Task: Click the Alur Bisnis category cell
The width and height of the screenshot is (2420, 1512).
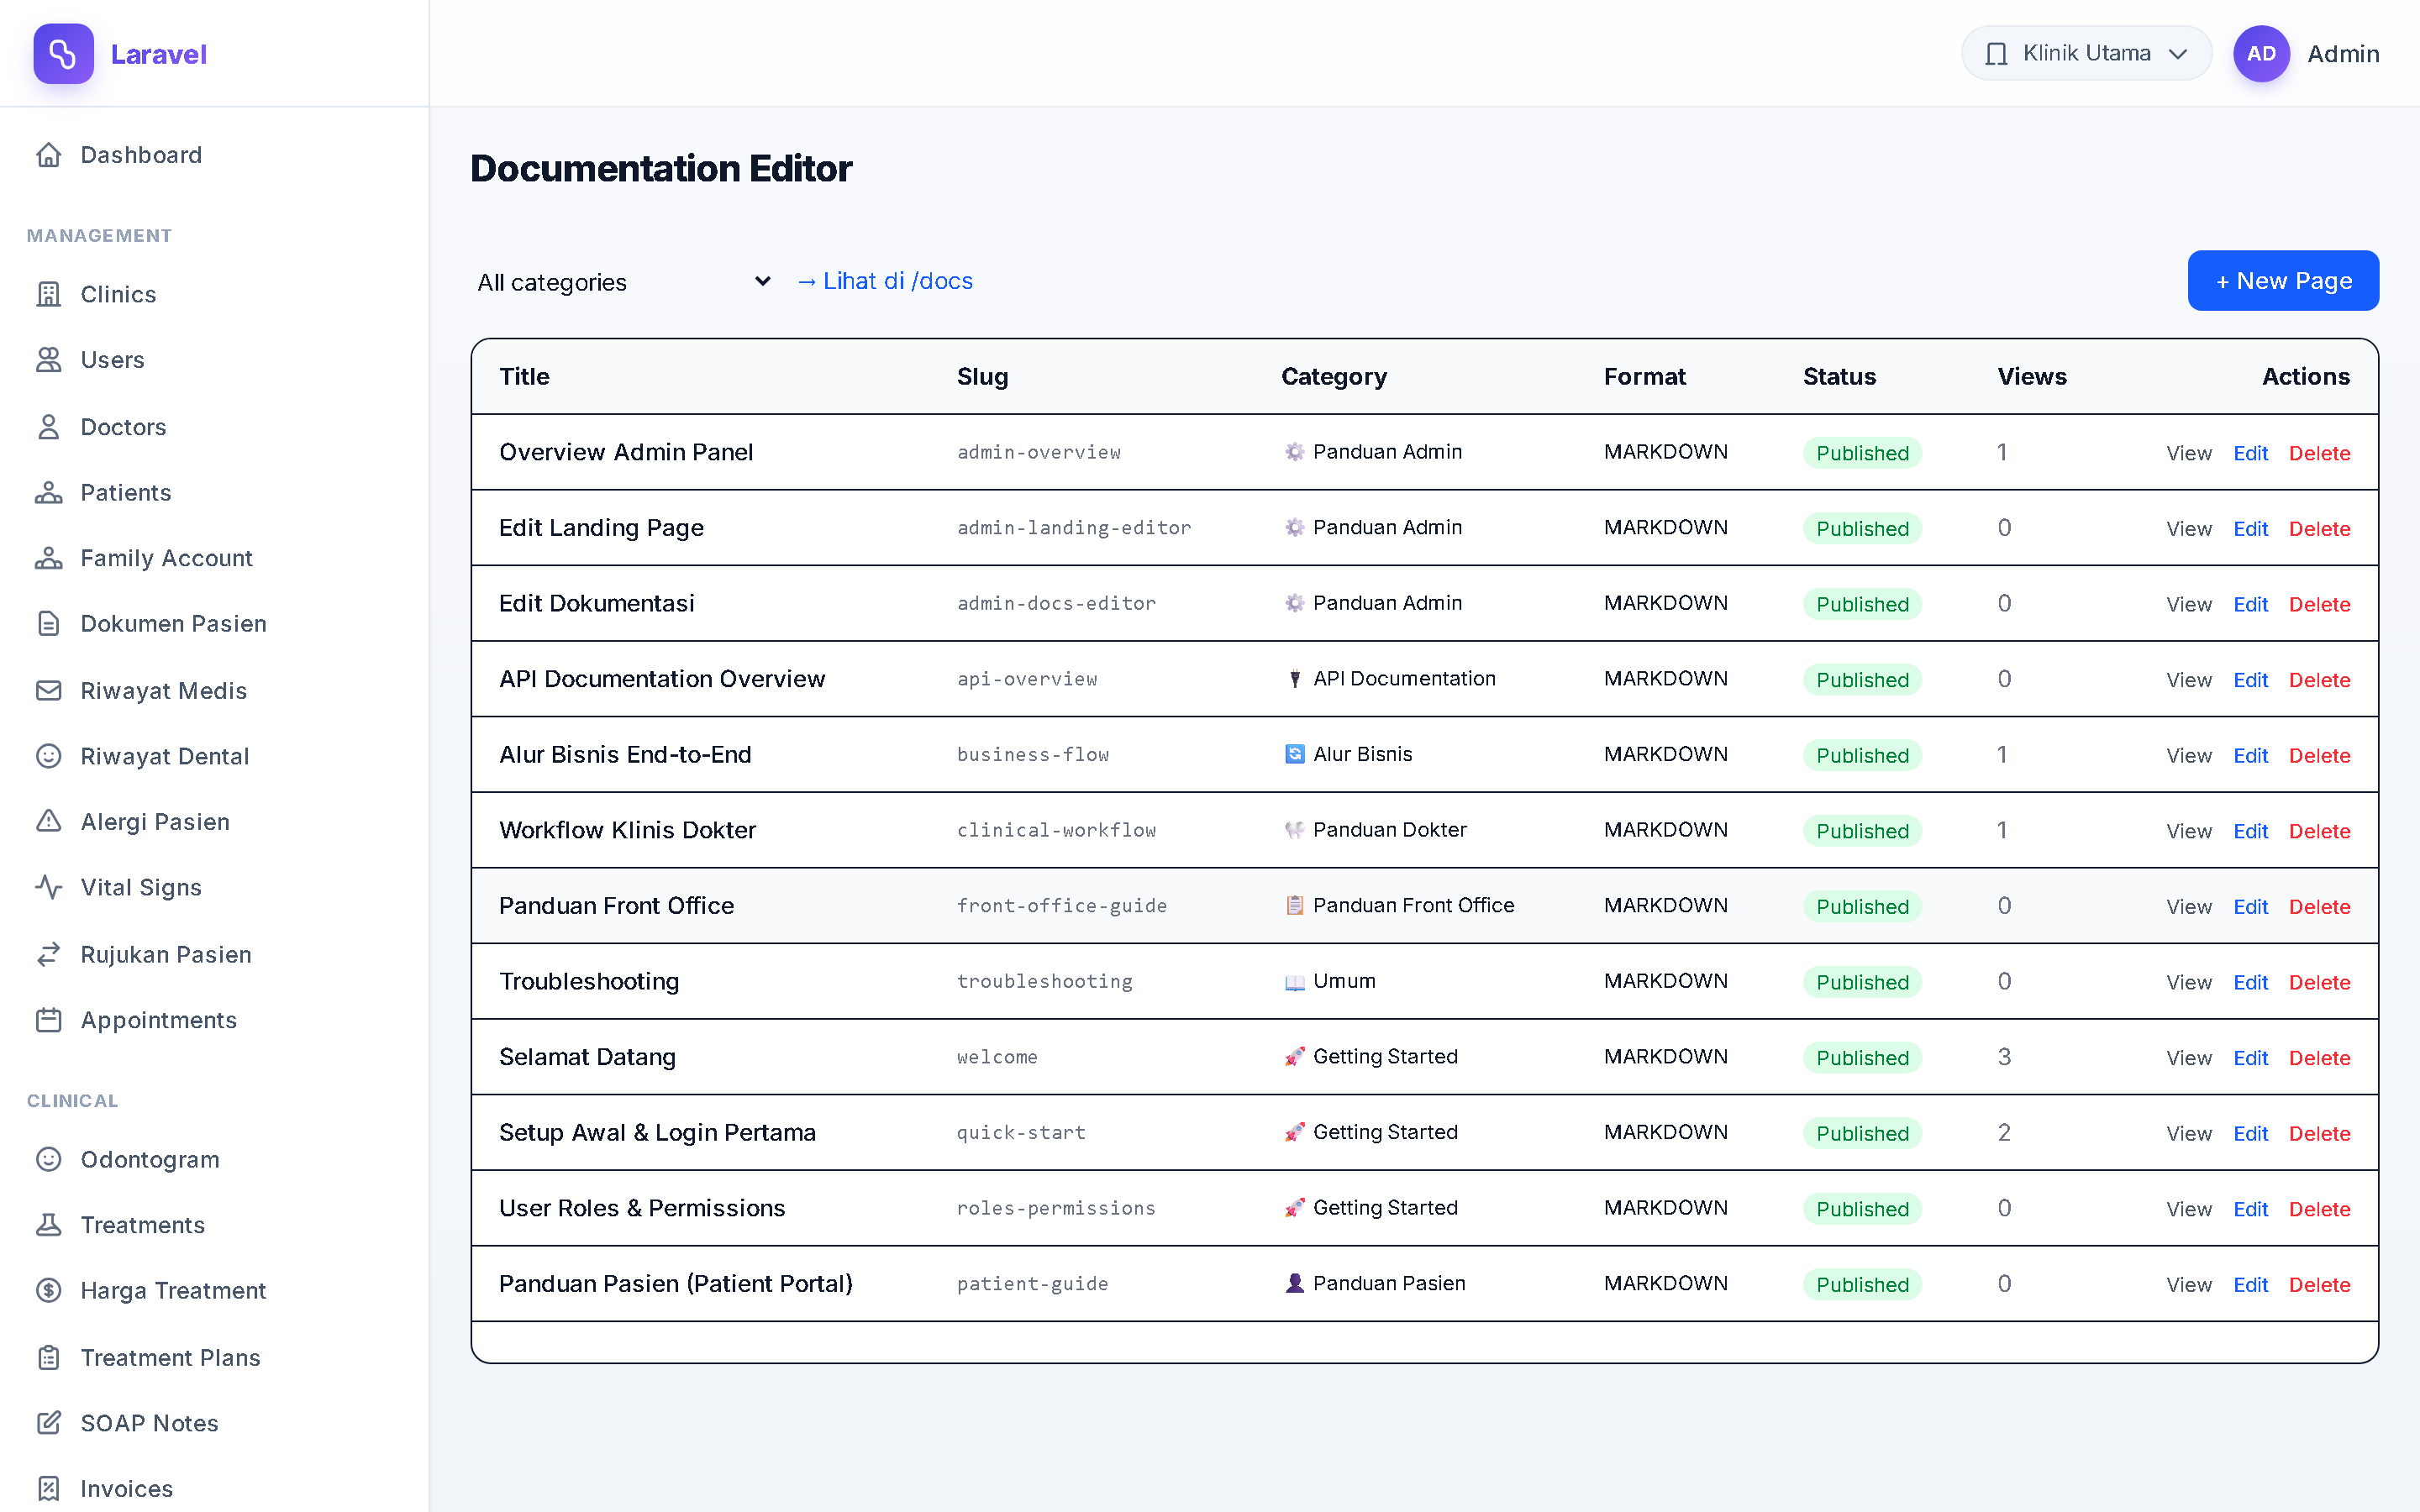Action: tap(1348, 754)
